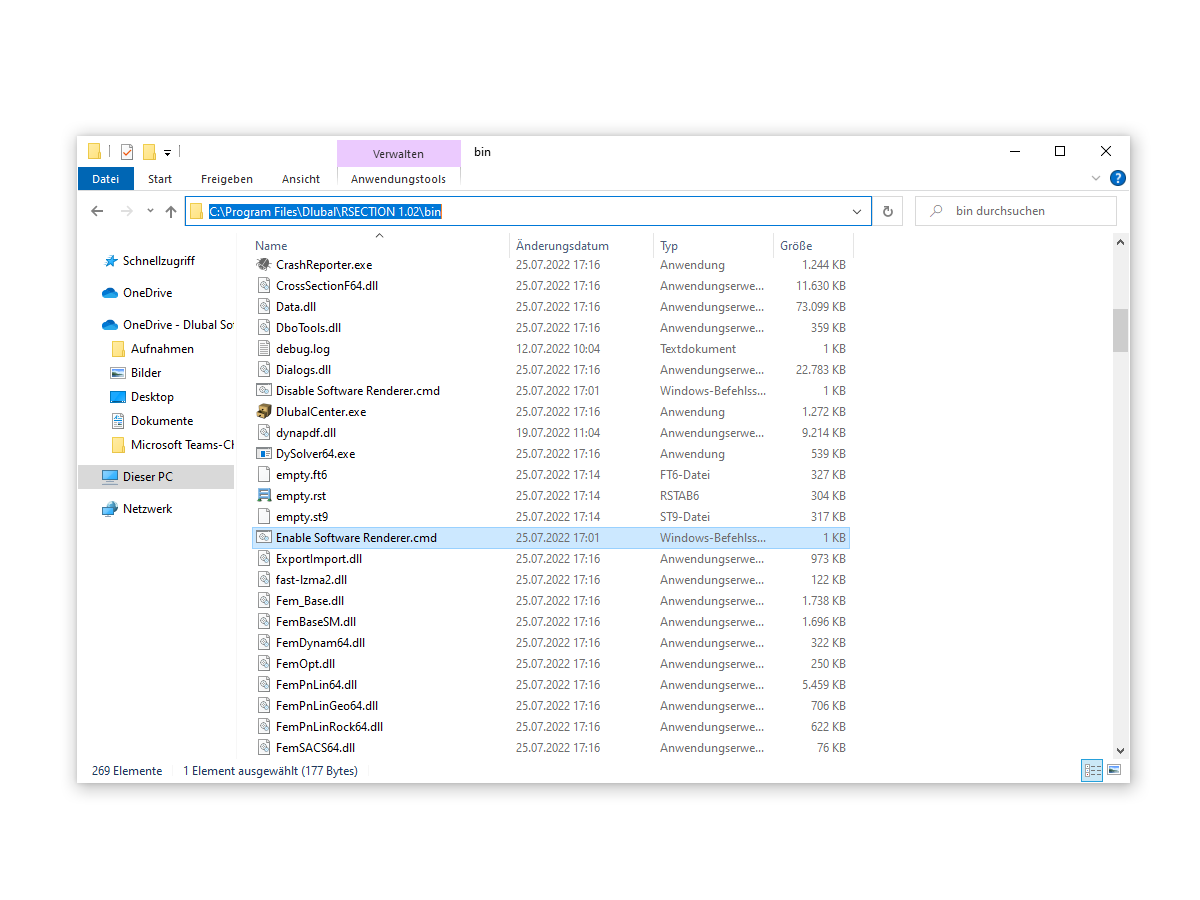
Task: Click the Bilder folder icon in the sidebar
Action: pos(118,373)
